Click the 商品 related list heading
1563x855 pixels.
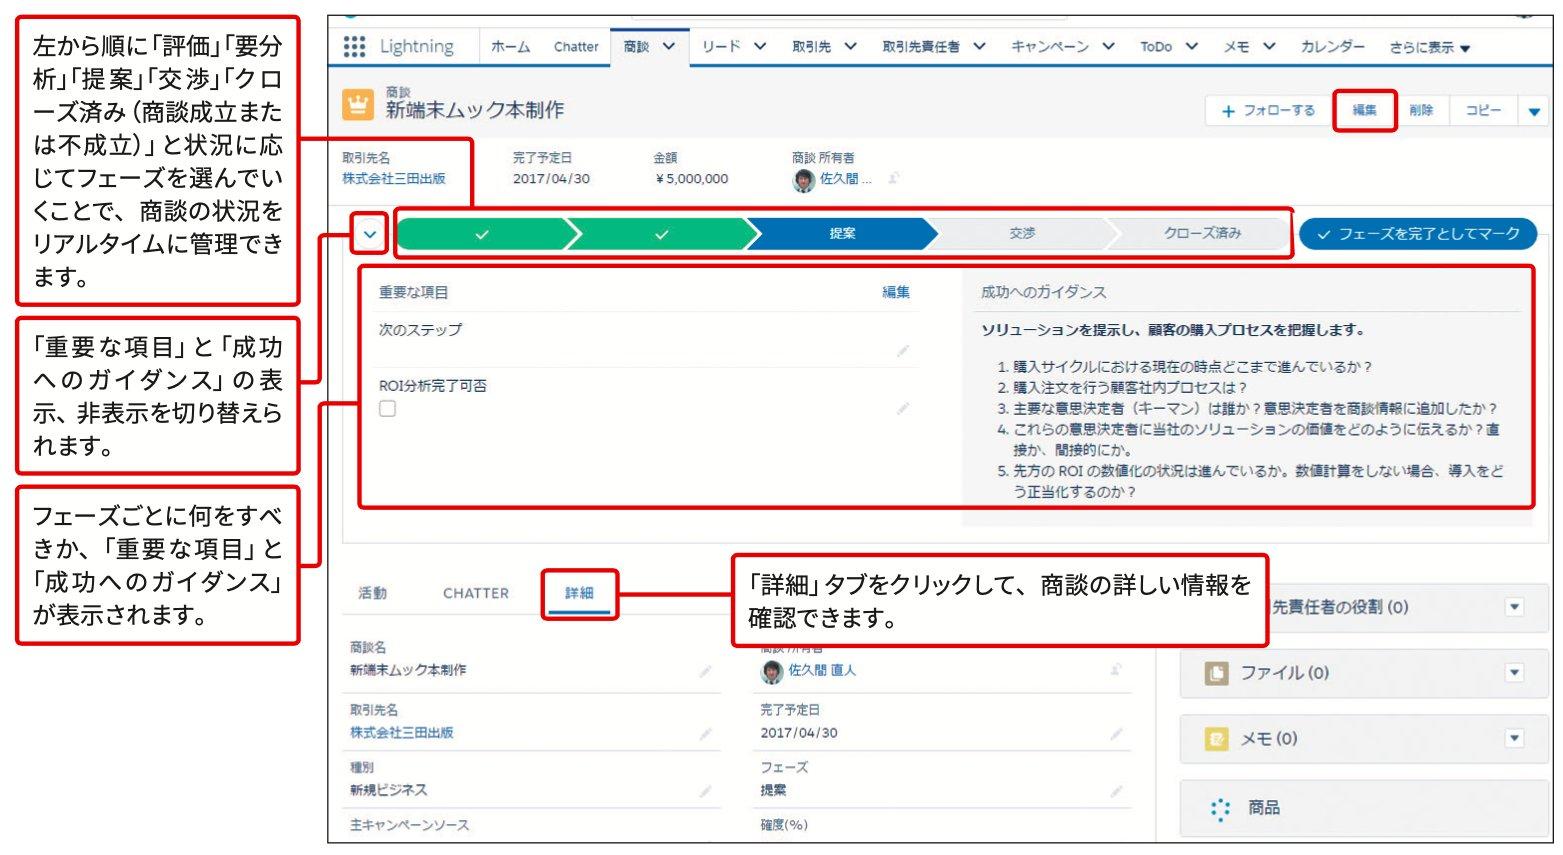[1264, 808]
